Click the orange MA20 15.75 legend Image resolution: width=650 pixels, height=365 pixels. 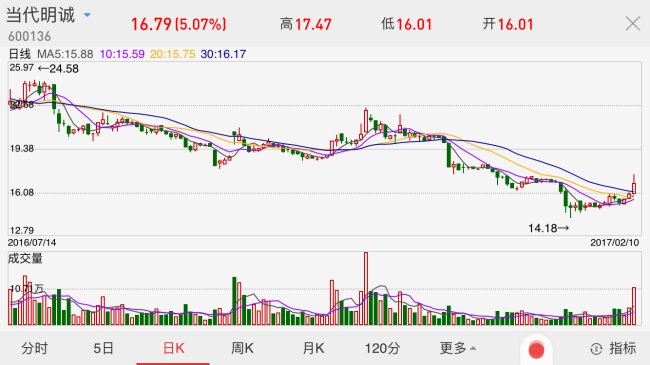pyautogui.click(x=172, y=54)
